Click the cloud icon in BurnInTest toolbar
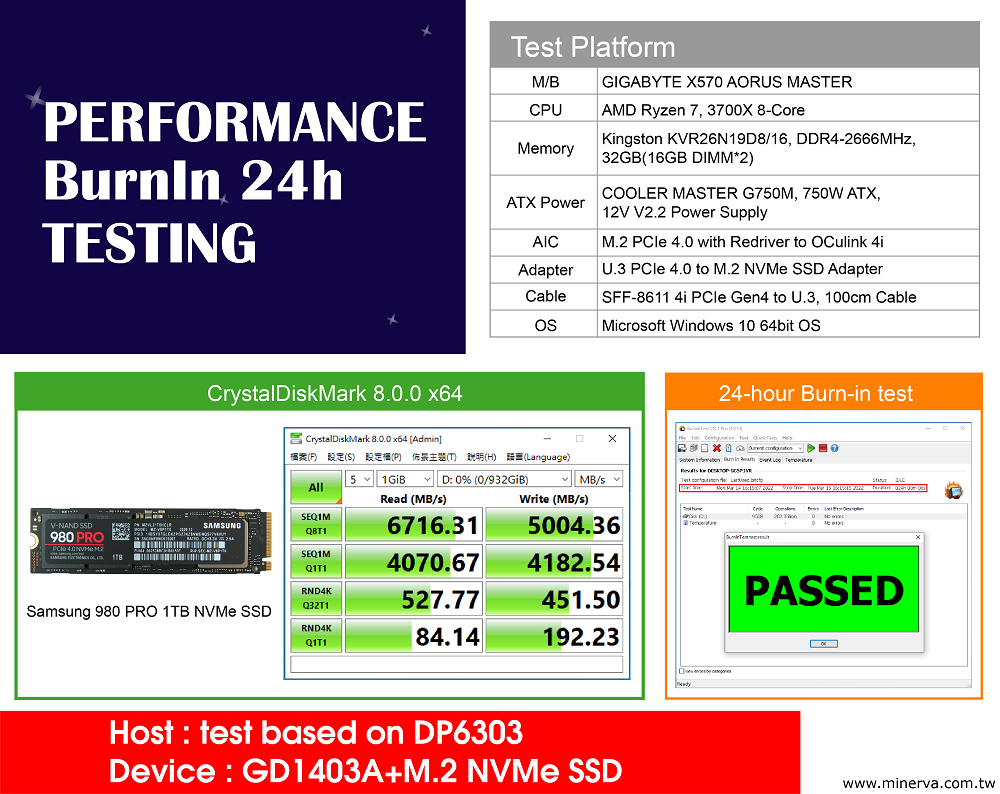 (740, 448)
